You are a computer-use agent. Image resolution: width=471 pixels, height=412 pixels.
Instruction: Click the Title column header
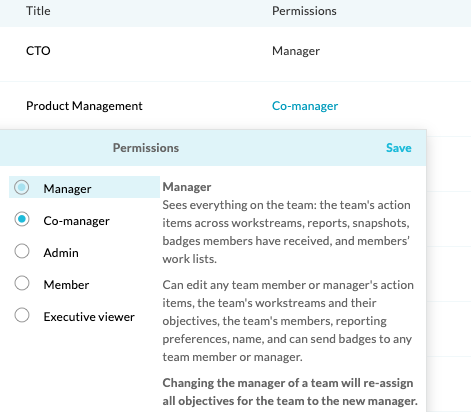pyautogui.click(x=38, y=11)
